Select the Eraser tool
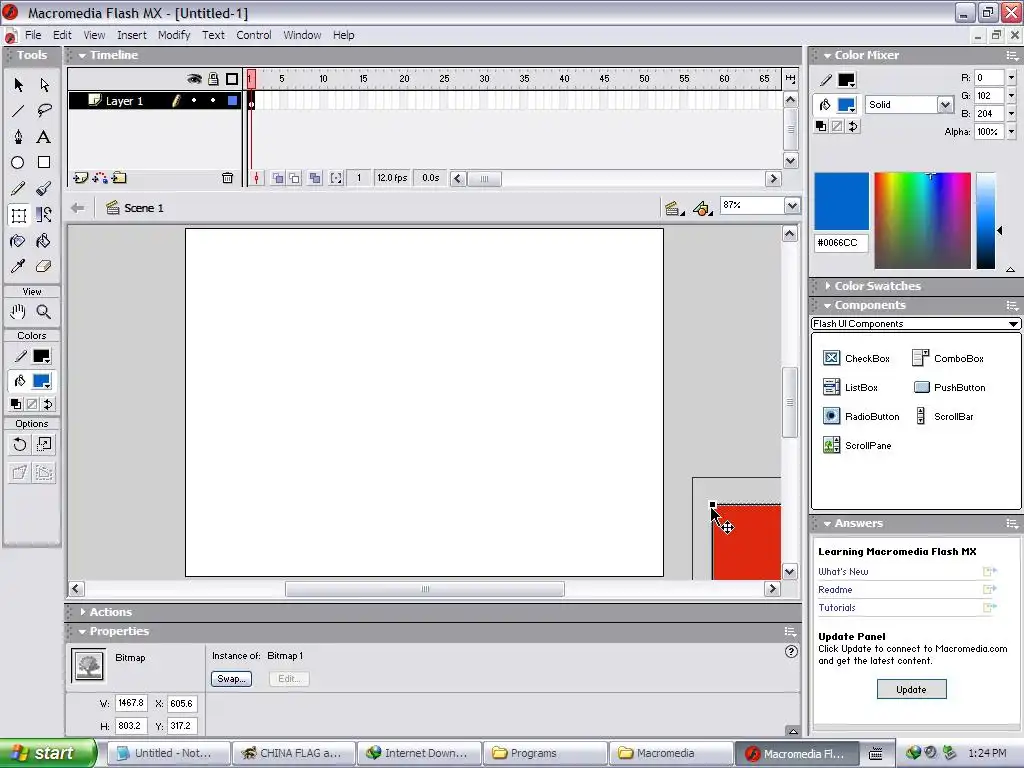1024x768 pixels. pos(44,266)
